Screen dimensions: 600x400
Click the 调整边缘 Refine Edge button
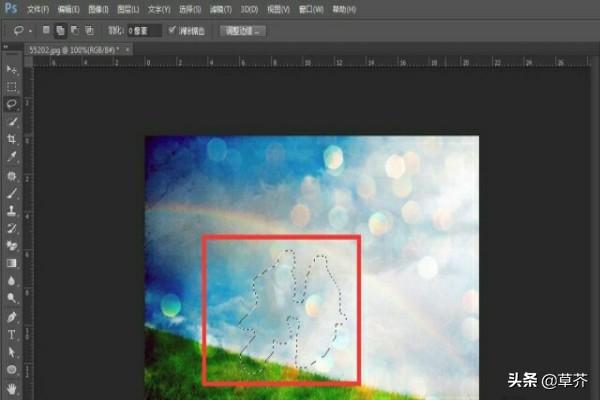click(242, 30)
